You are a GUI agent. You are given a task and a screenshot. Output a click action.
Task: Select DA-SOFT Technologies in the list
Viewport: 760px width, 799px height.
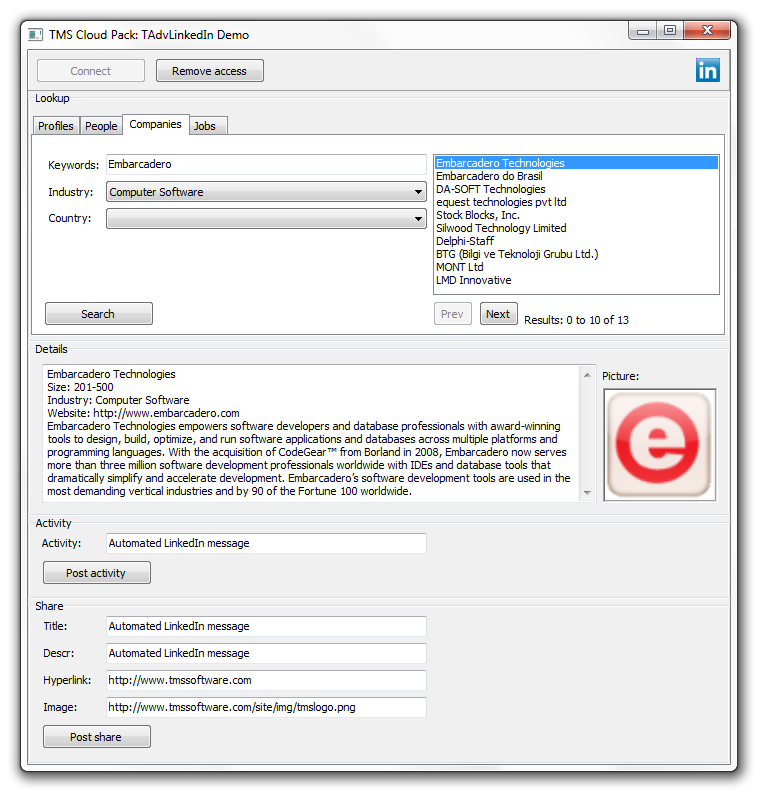(576, 189)
